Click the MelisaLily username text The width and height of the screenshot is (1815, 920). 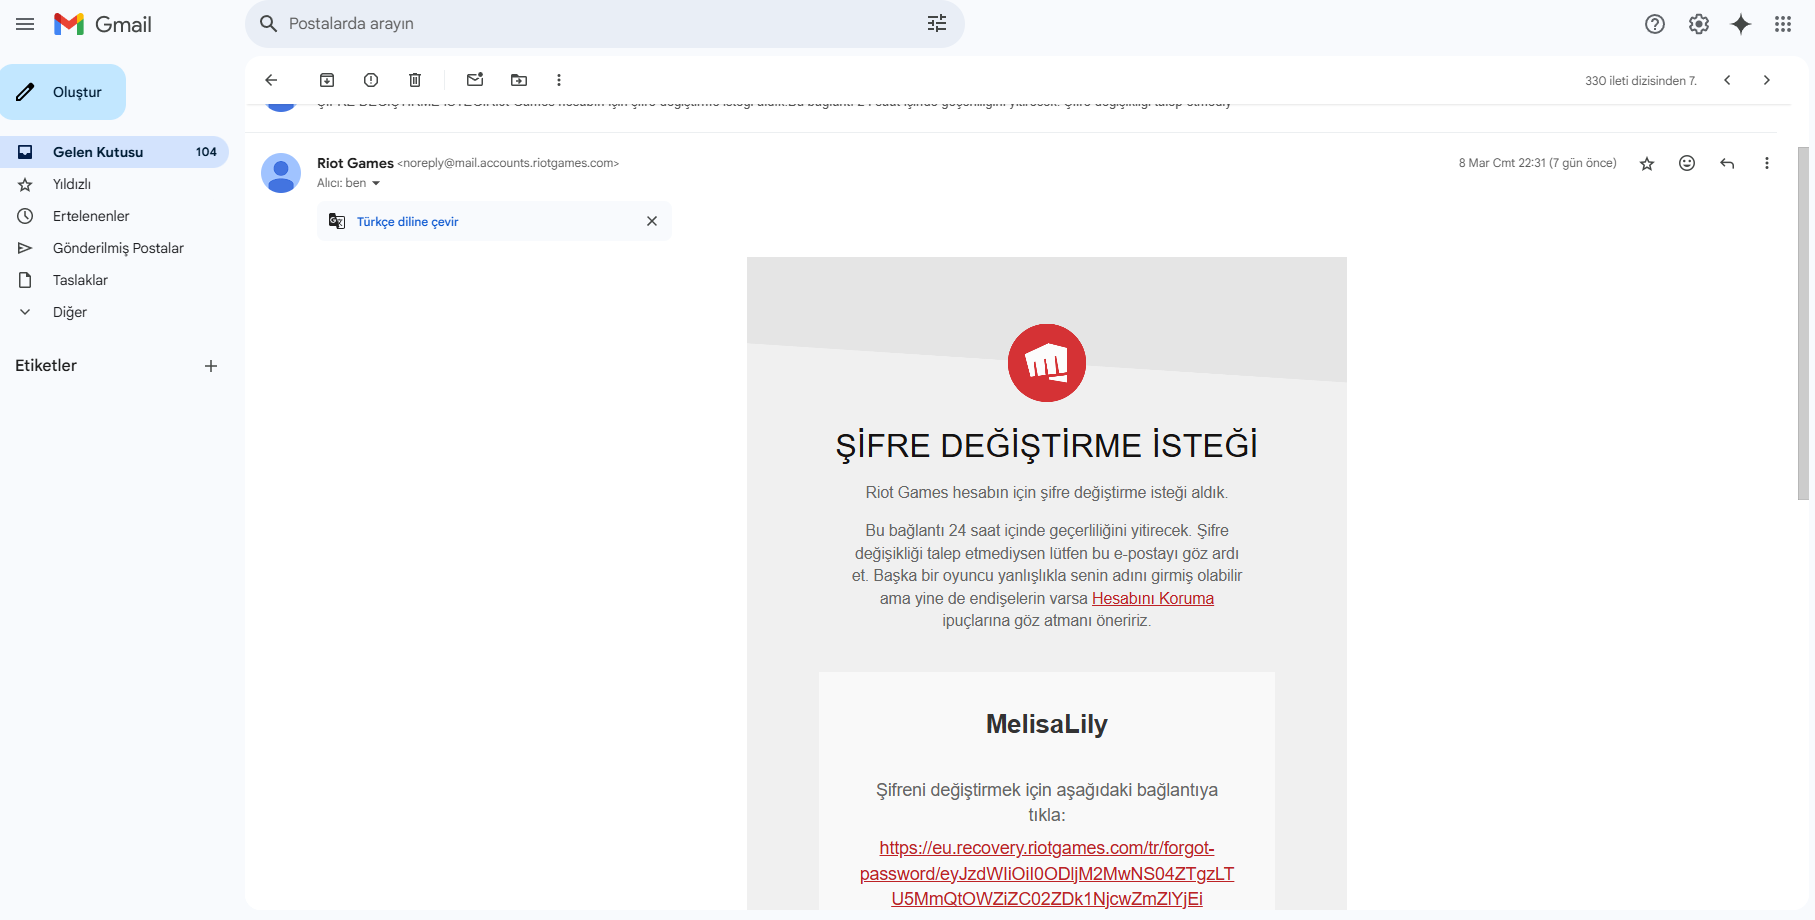[1047, 724]
